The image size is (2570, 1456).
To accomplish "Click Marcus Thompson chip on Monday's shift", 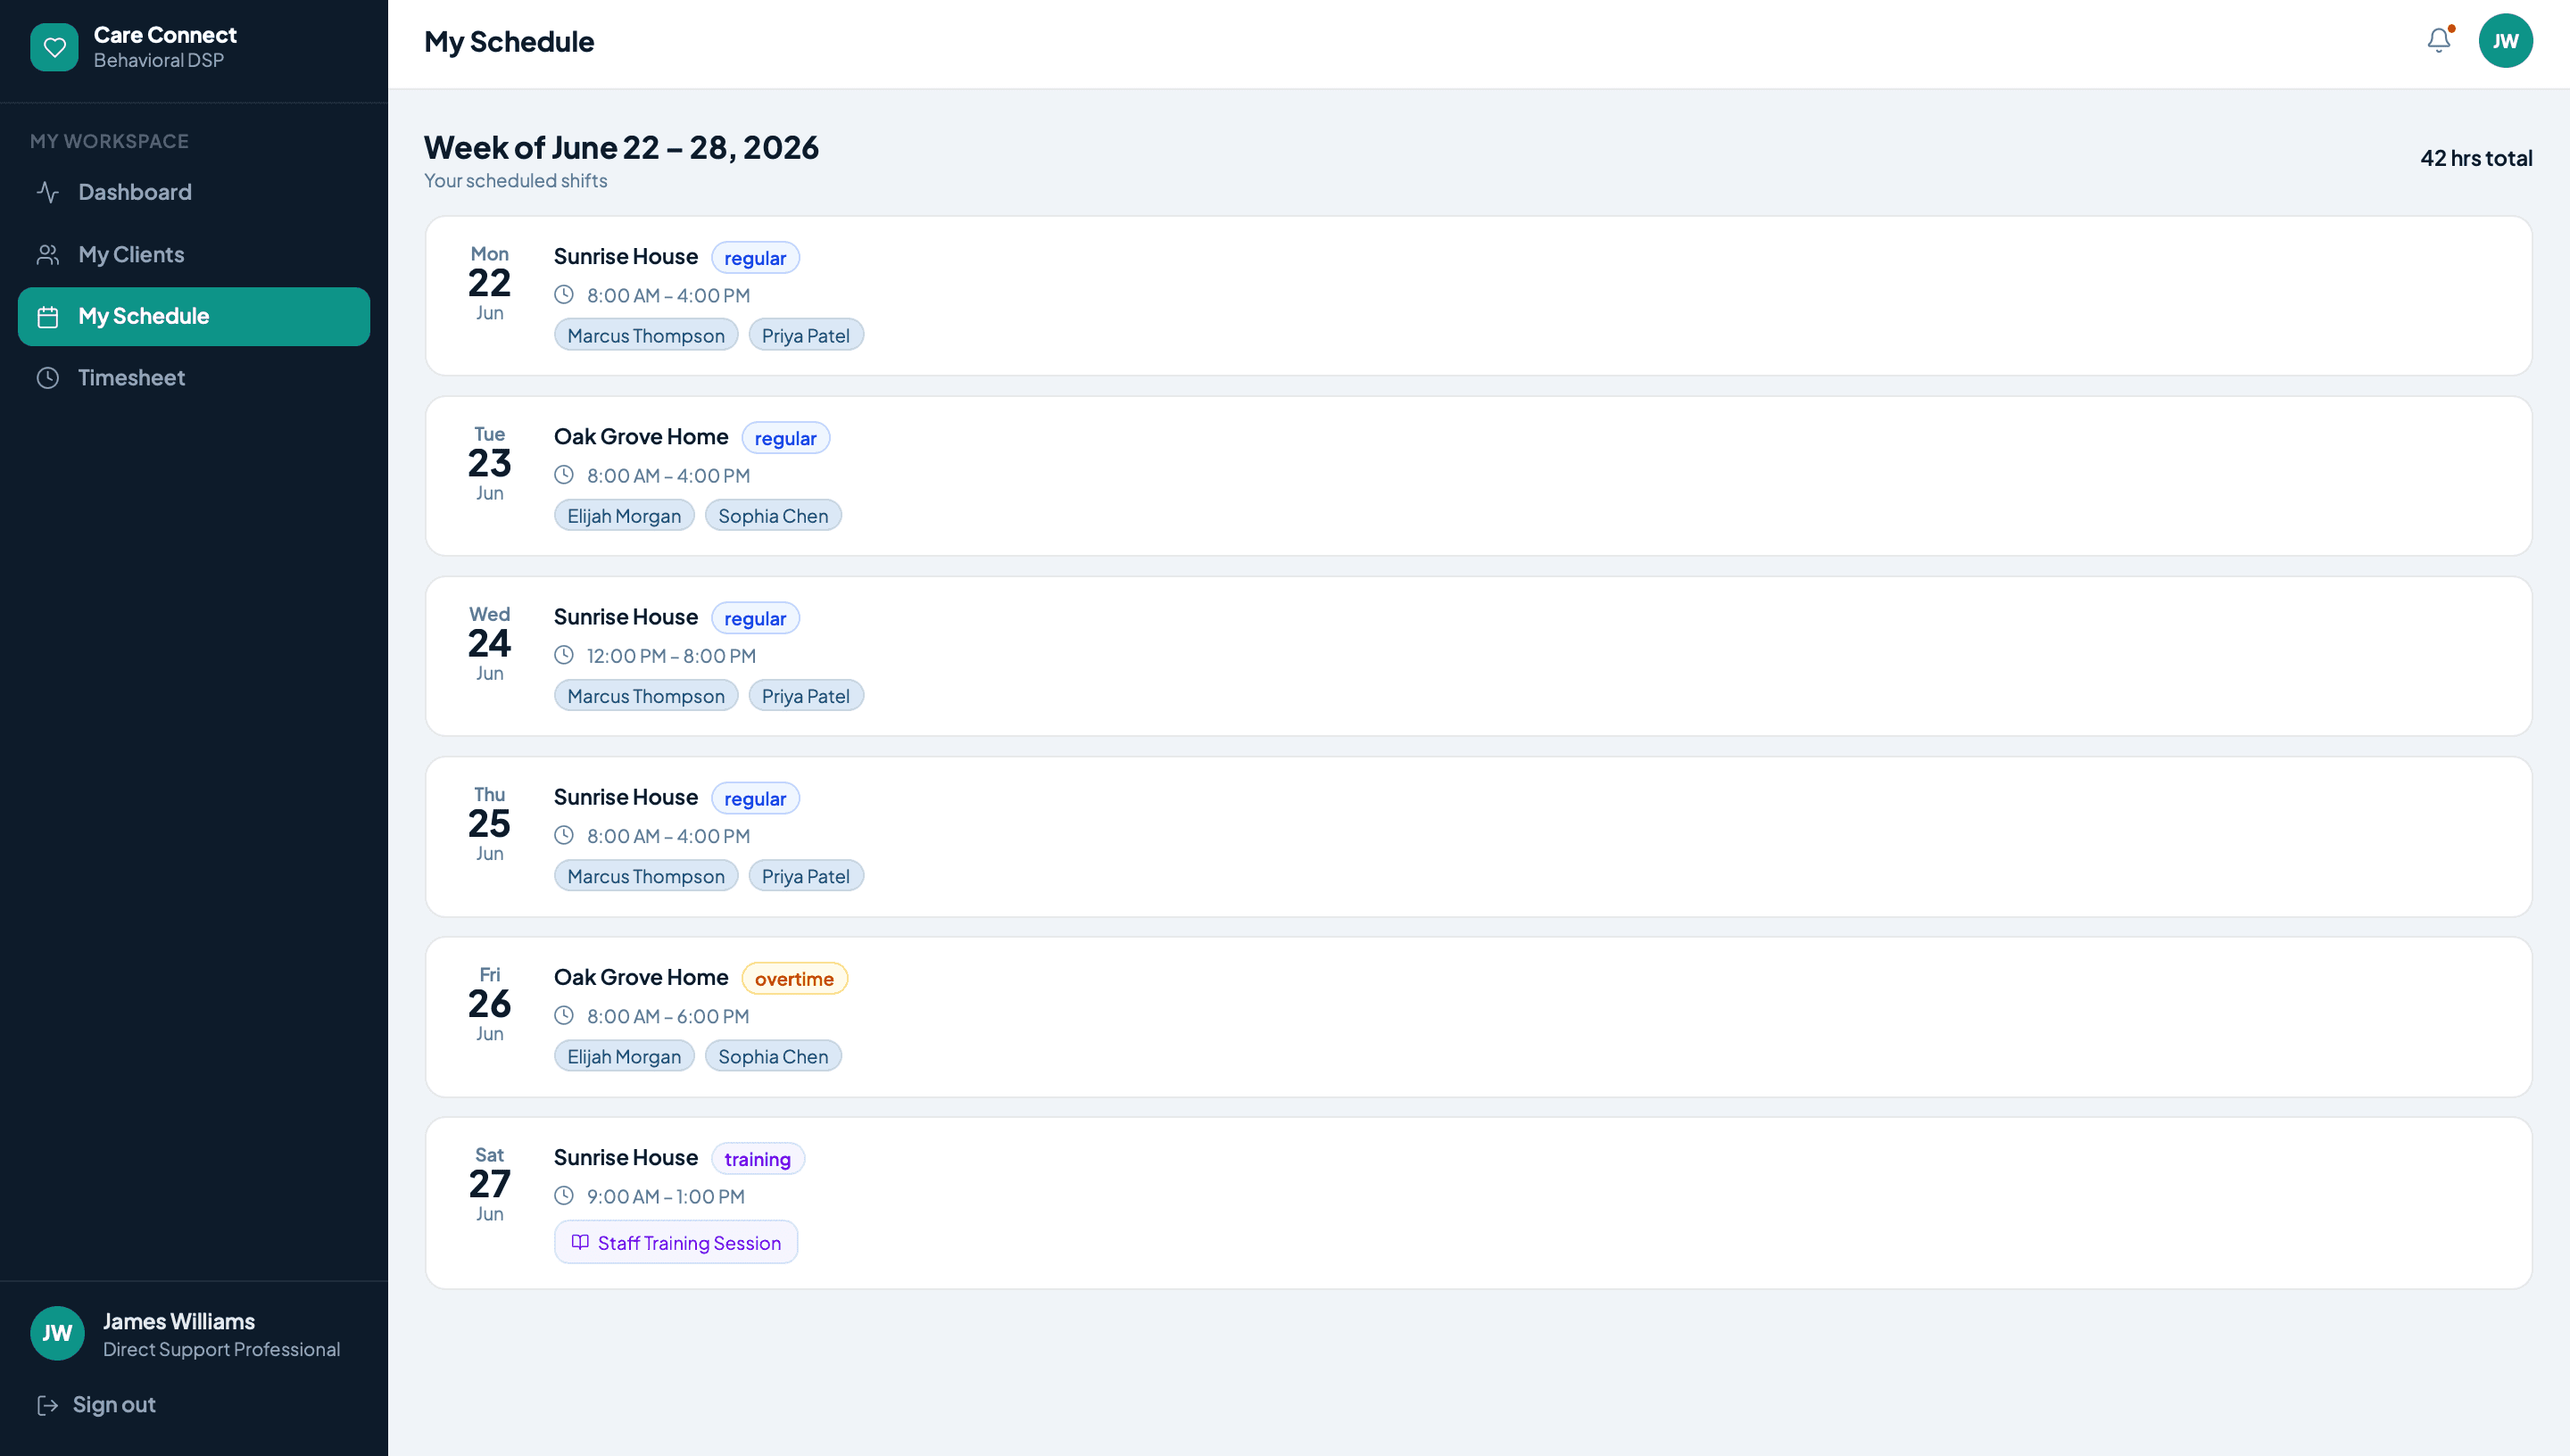I will click(x=646, y=335).
